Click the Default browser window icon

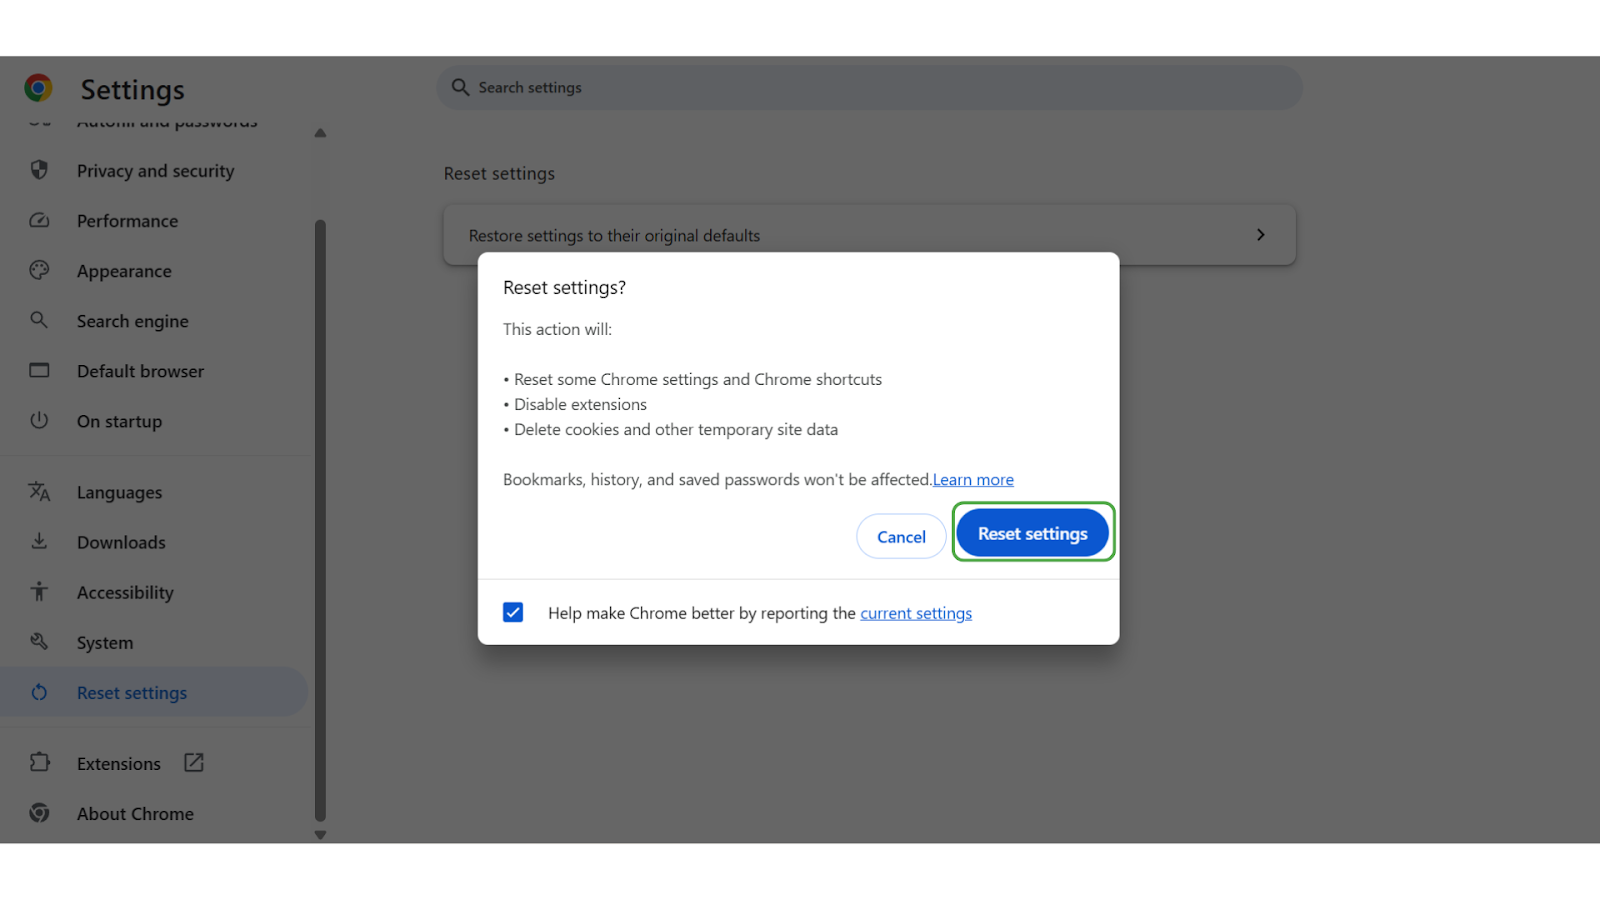click(x=39, y=370)
